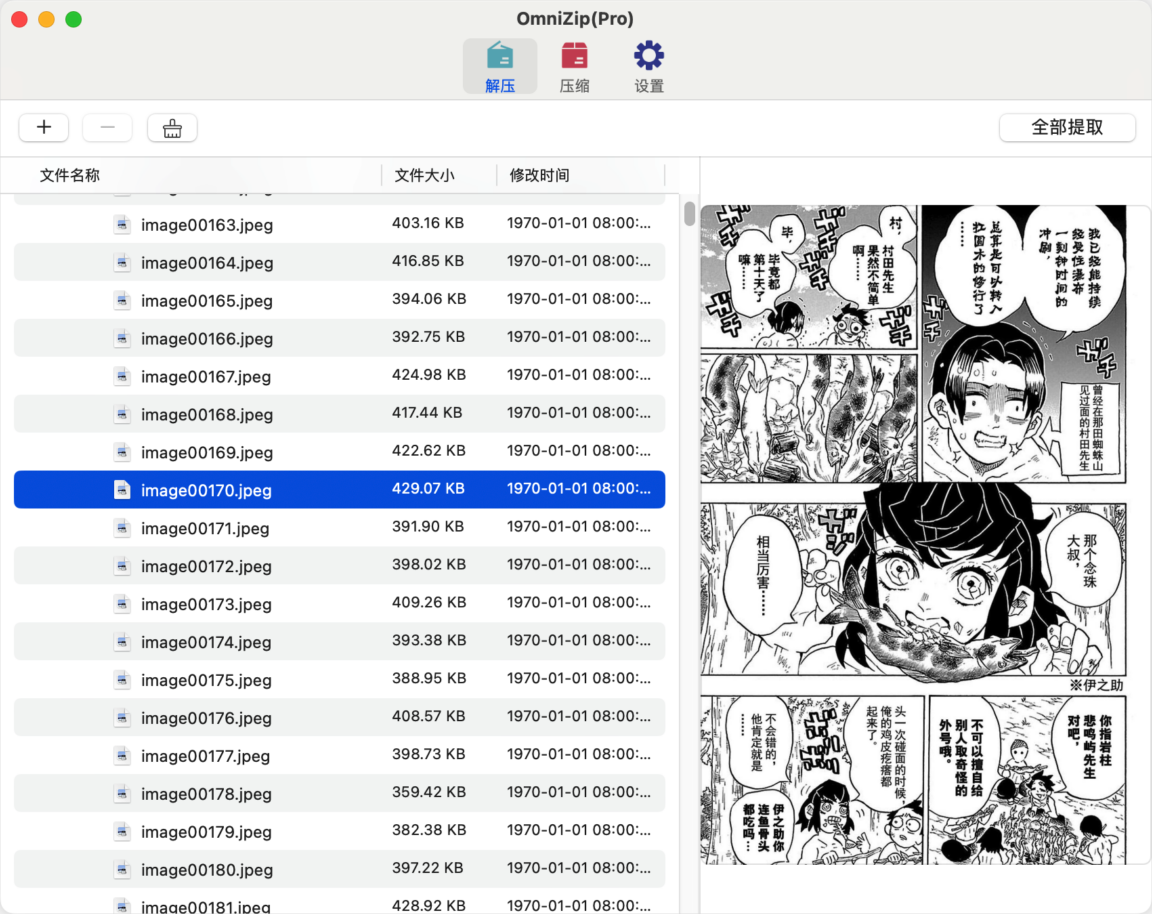1152x914 pixels.
Task: Click the 全部提取 button
Action: point(1067,127)
